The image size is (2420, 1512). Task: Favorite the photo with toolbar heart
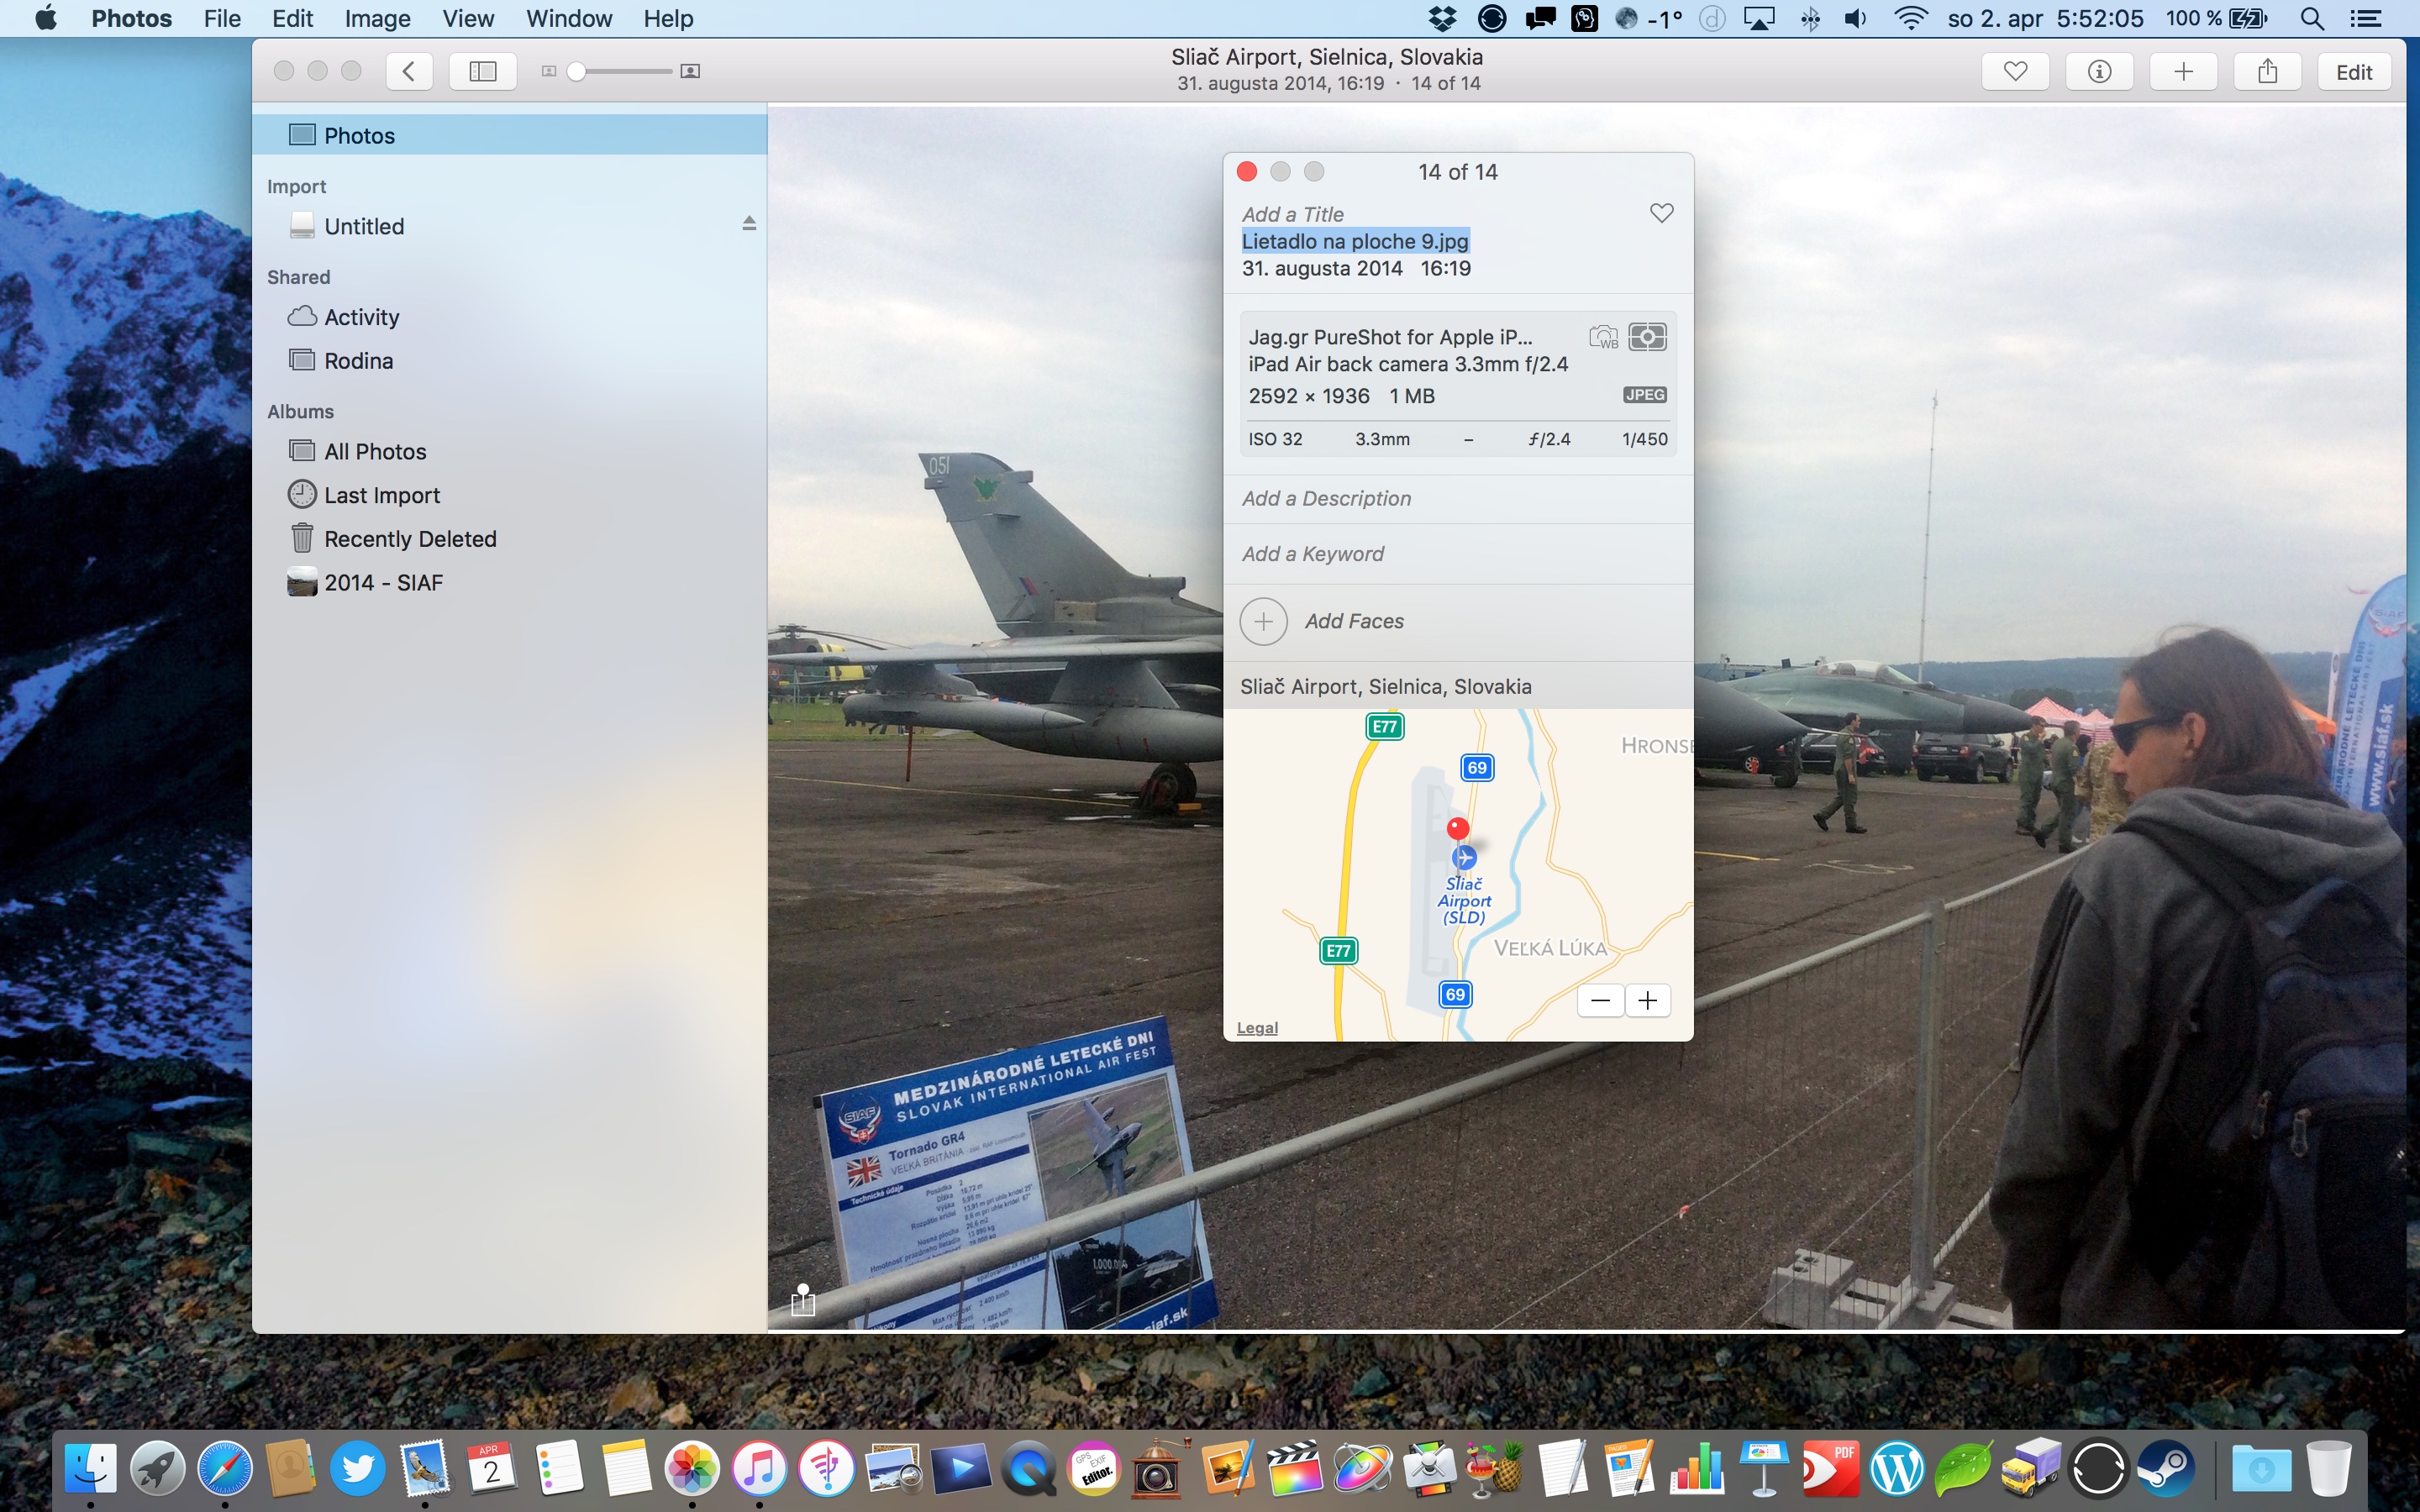point(2015,71)
